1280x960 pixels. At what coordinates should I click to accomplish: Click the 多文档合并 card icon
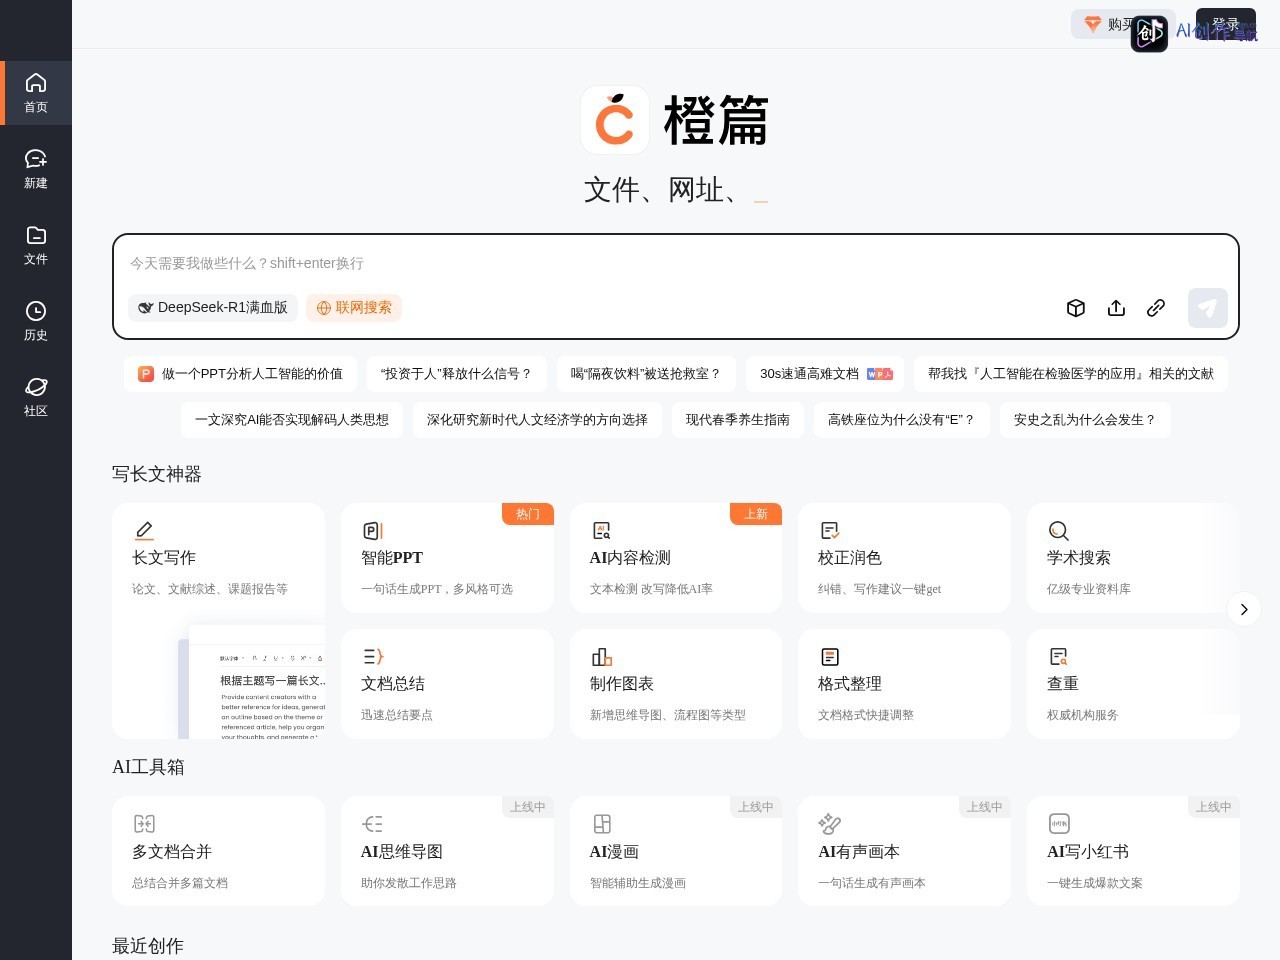pos(144,824)
